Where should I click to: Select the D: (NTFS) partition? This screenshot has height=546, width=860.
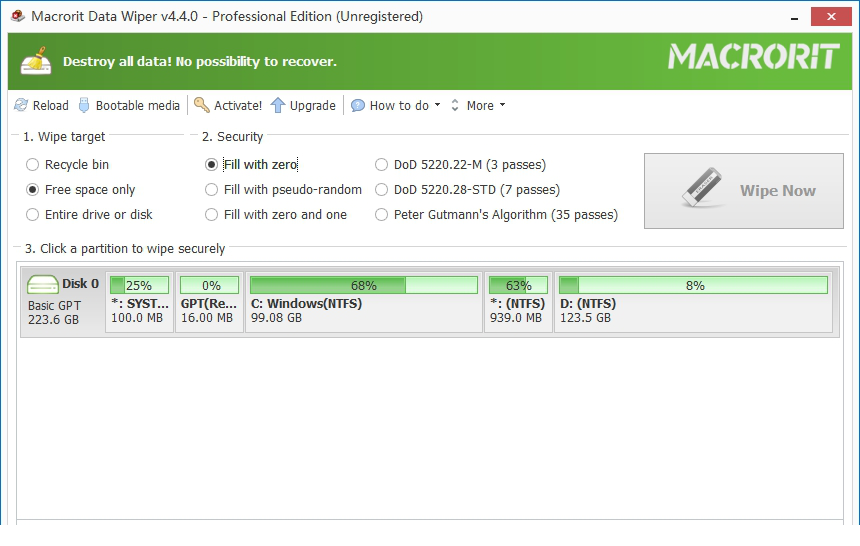coord(693,302)
